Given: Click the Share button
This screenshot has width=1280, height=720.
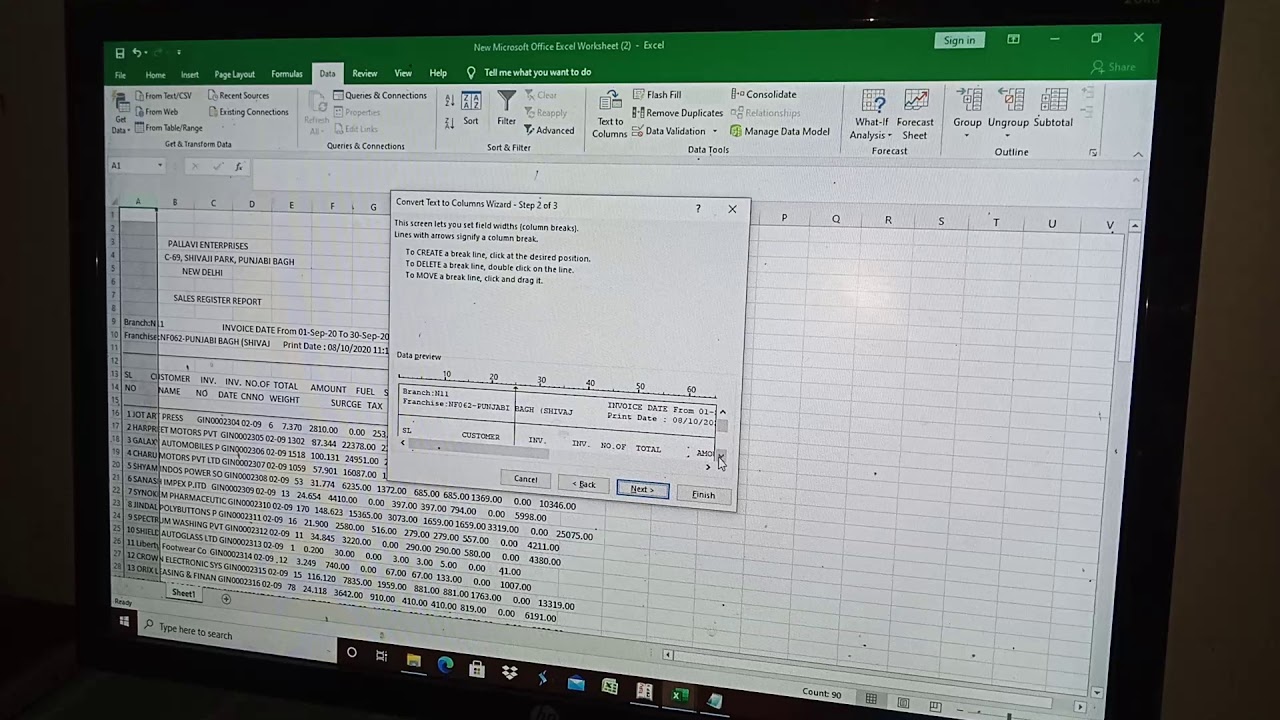Looking at the screenshot, I should click(1114, 67).
